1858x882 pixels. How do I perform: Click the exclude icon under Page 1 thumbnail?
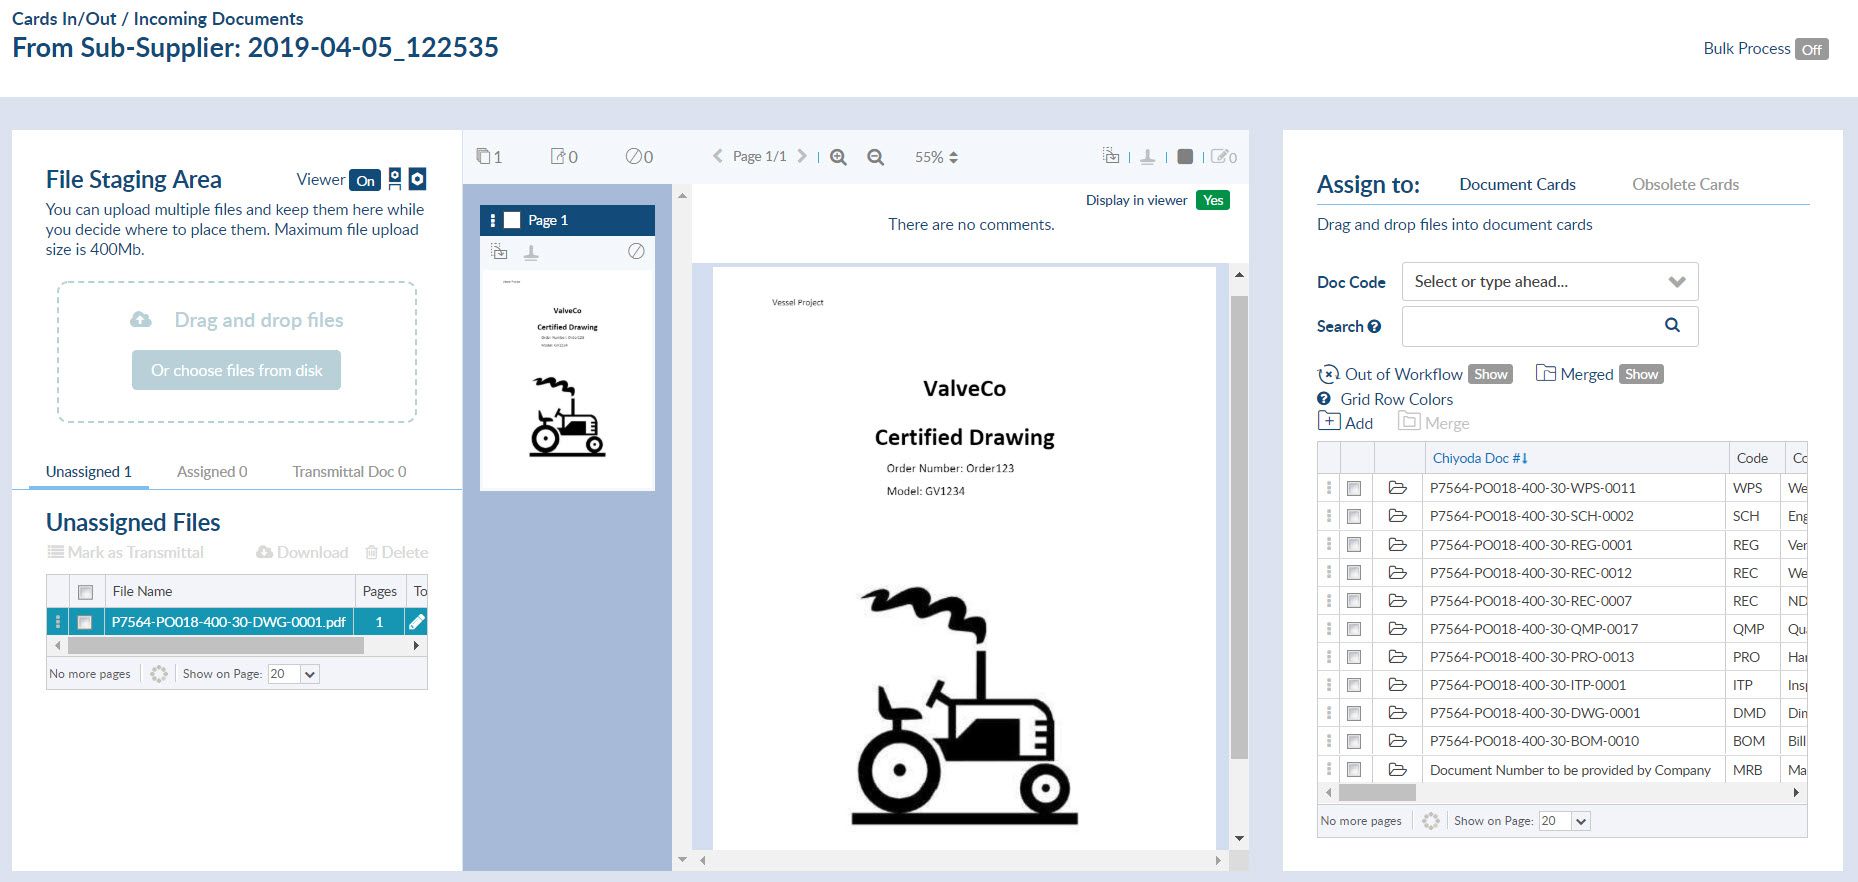point(636,251)
